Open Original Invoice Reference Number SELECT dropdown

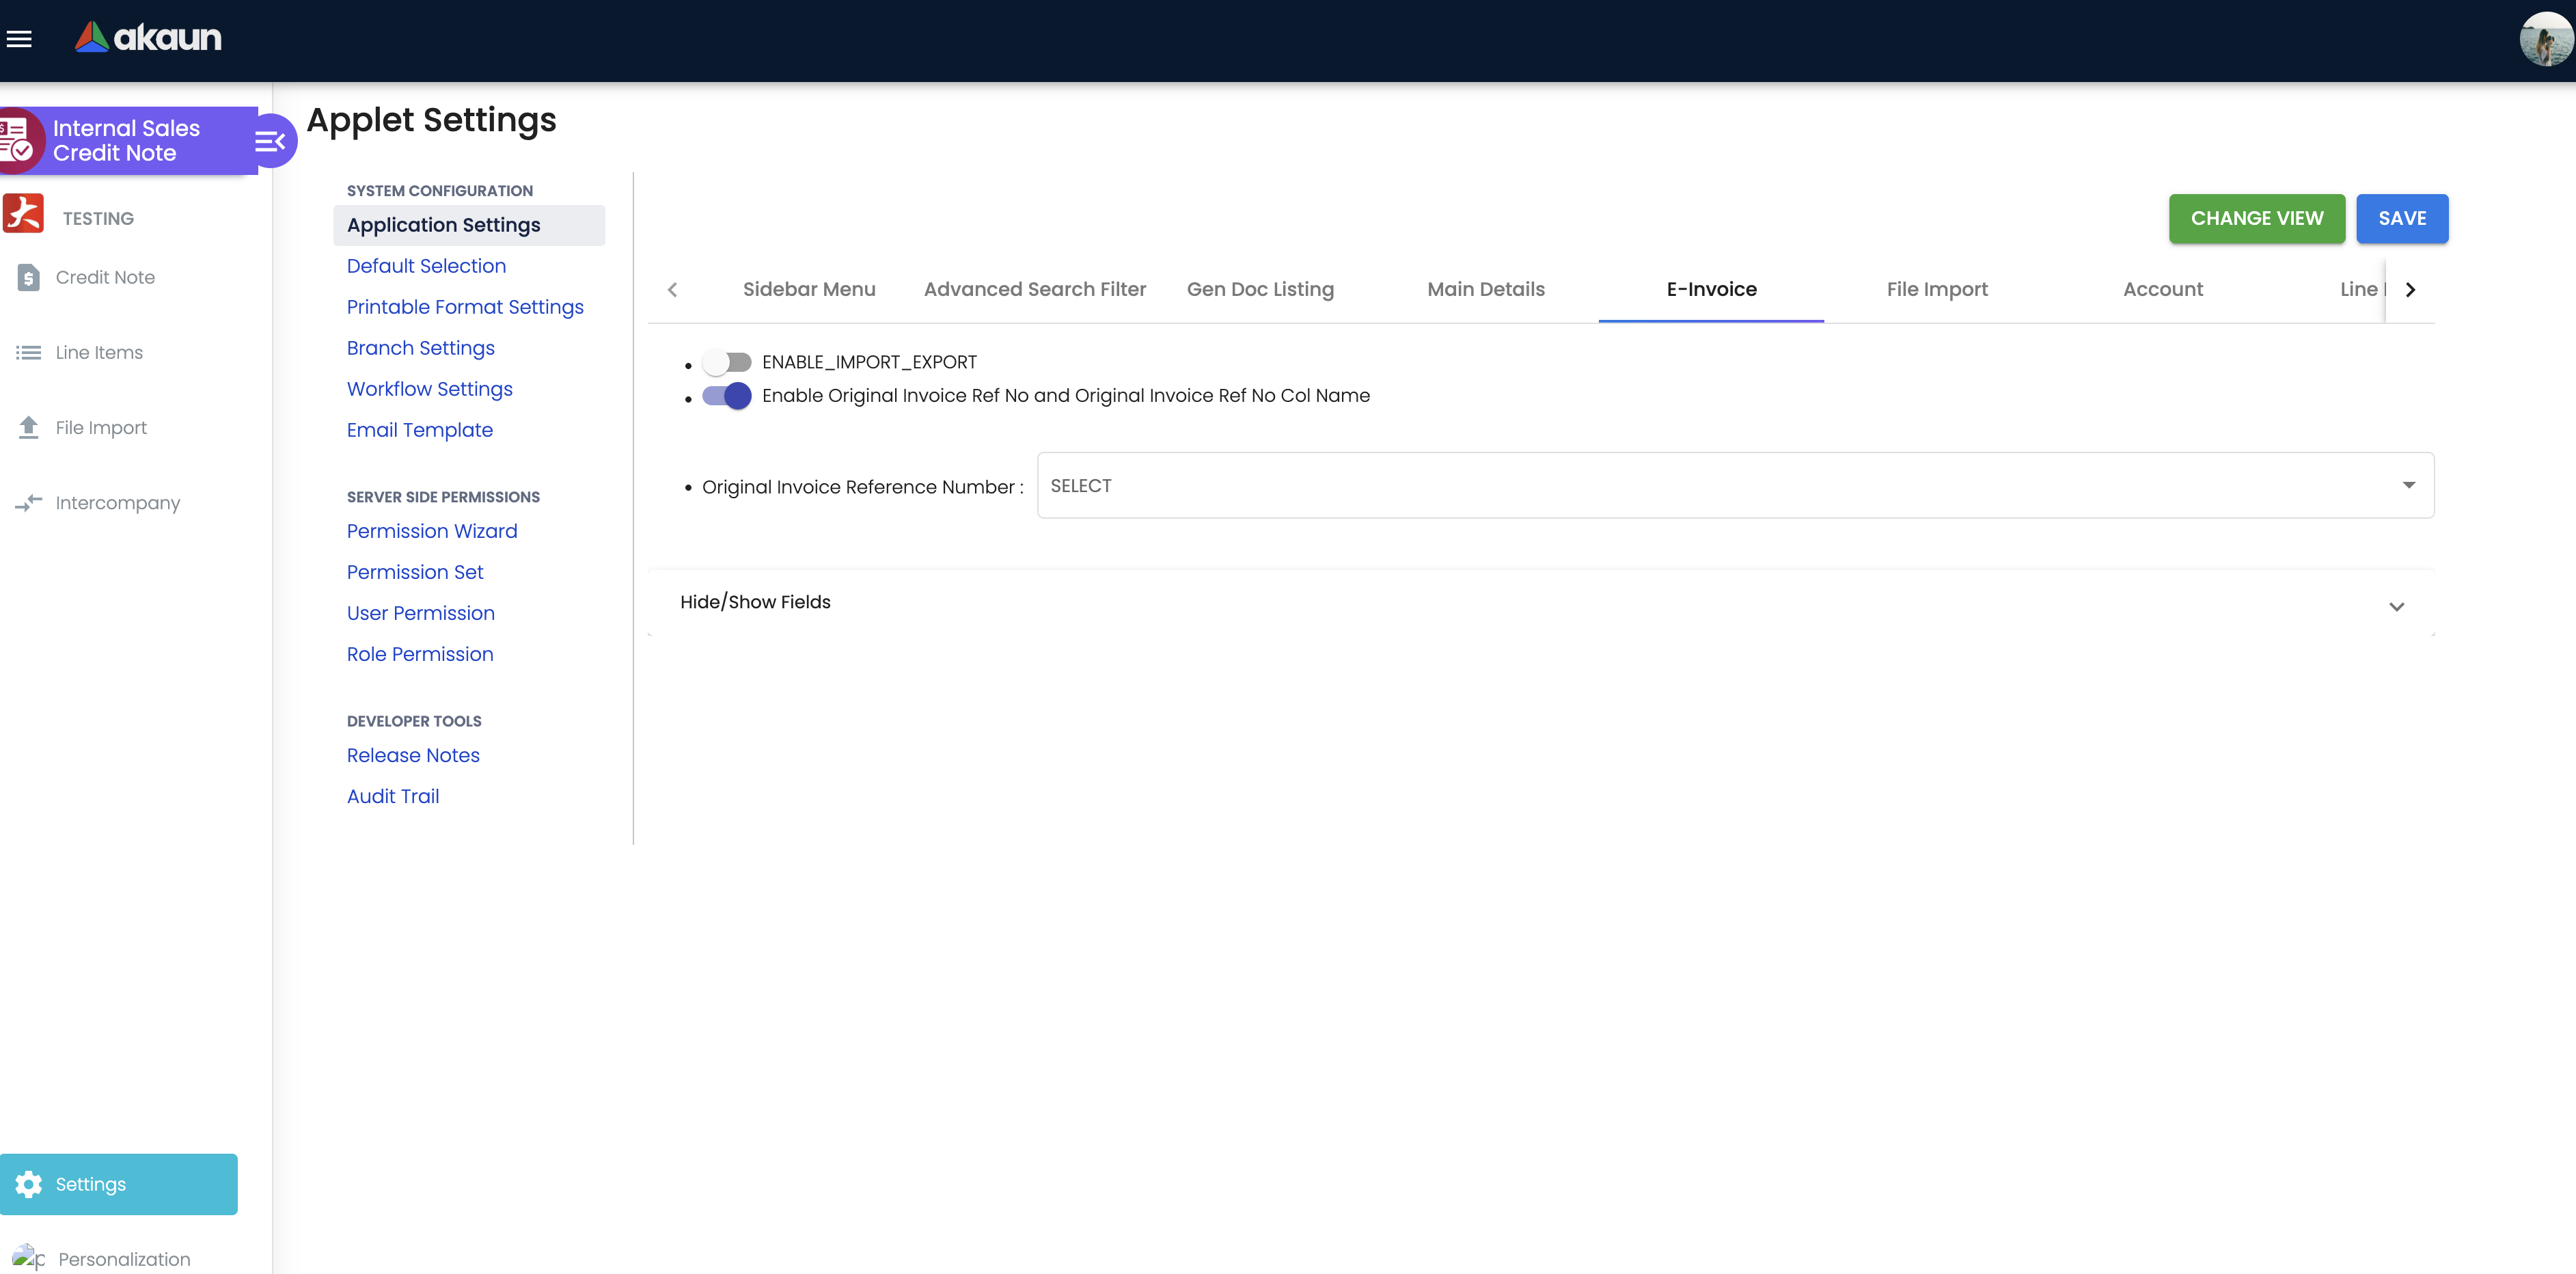[1735, 485]
